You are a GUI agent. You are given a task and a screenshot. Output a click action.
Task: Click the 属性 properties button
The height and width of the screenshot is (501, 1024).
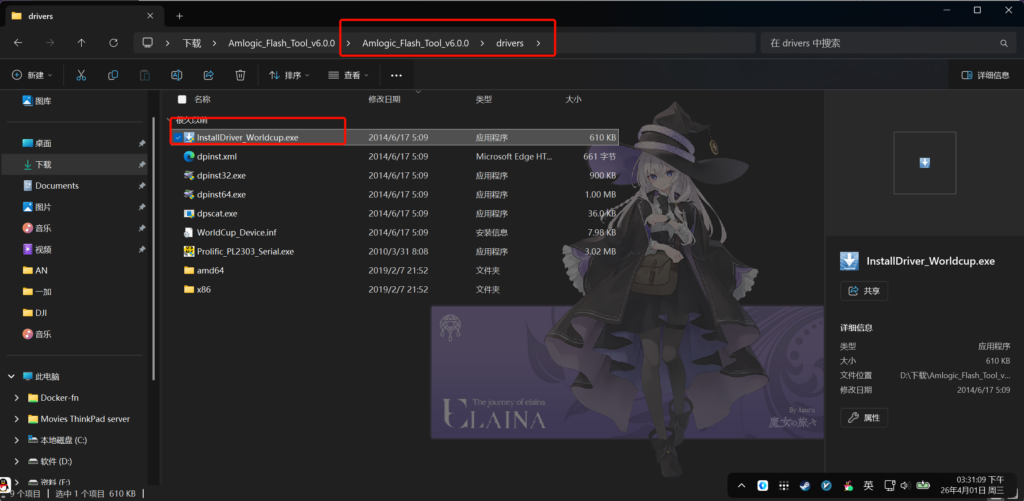(x=864, y=417)
